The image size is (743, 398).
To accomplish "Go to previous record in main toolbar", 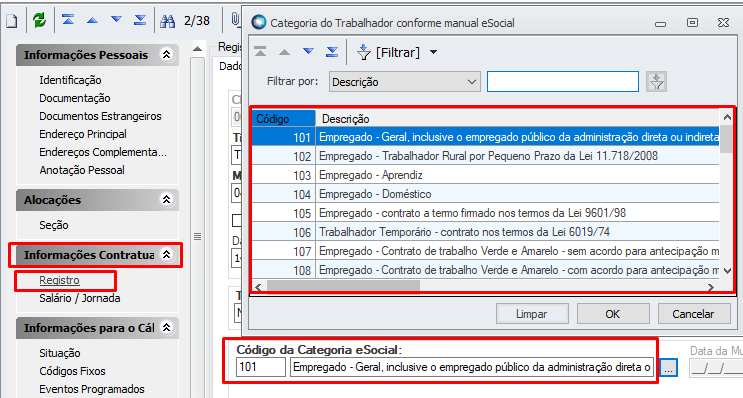I will (92, 20).
